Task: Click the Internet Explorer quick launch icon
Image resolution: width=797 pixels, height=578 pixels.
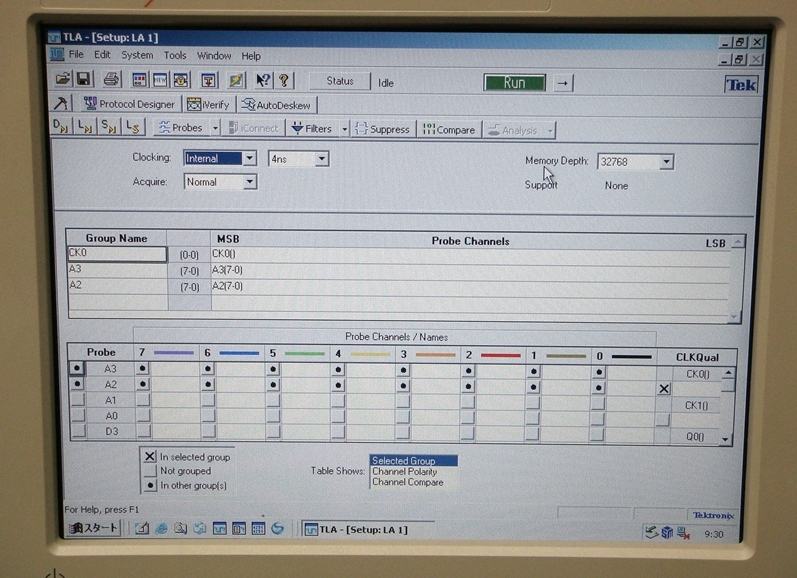Action: (162, 529)
